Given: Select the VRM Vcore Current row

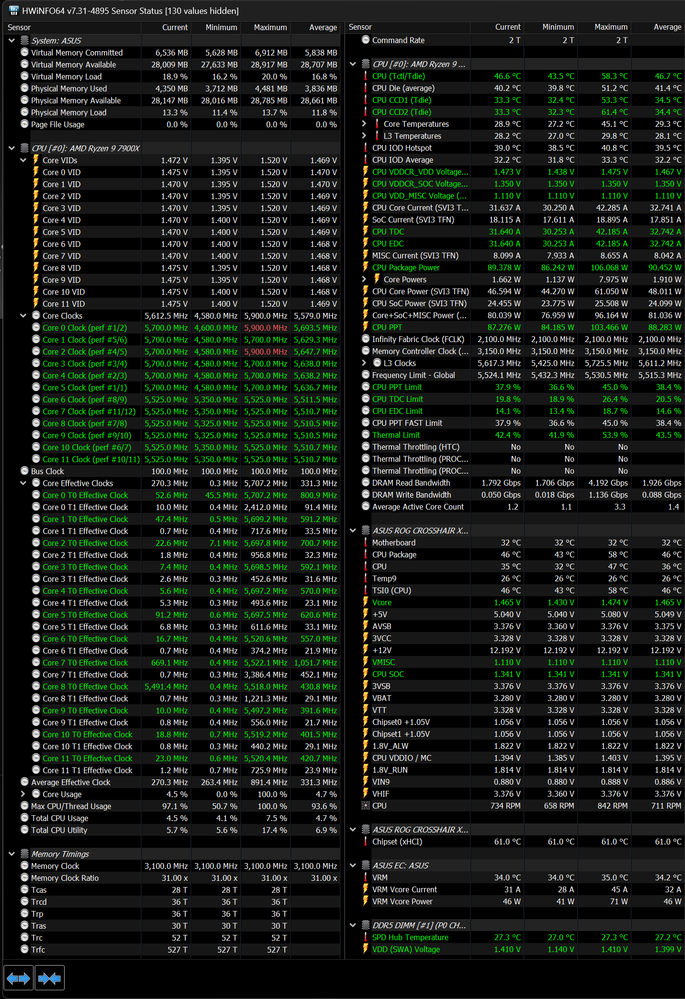Looking at the screenshot, I should click(515, 889).
